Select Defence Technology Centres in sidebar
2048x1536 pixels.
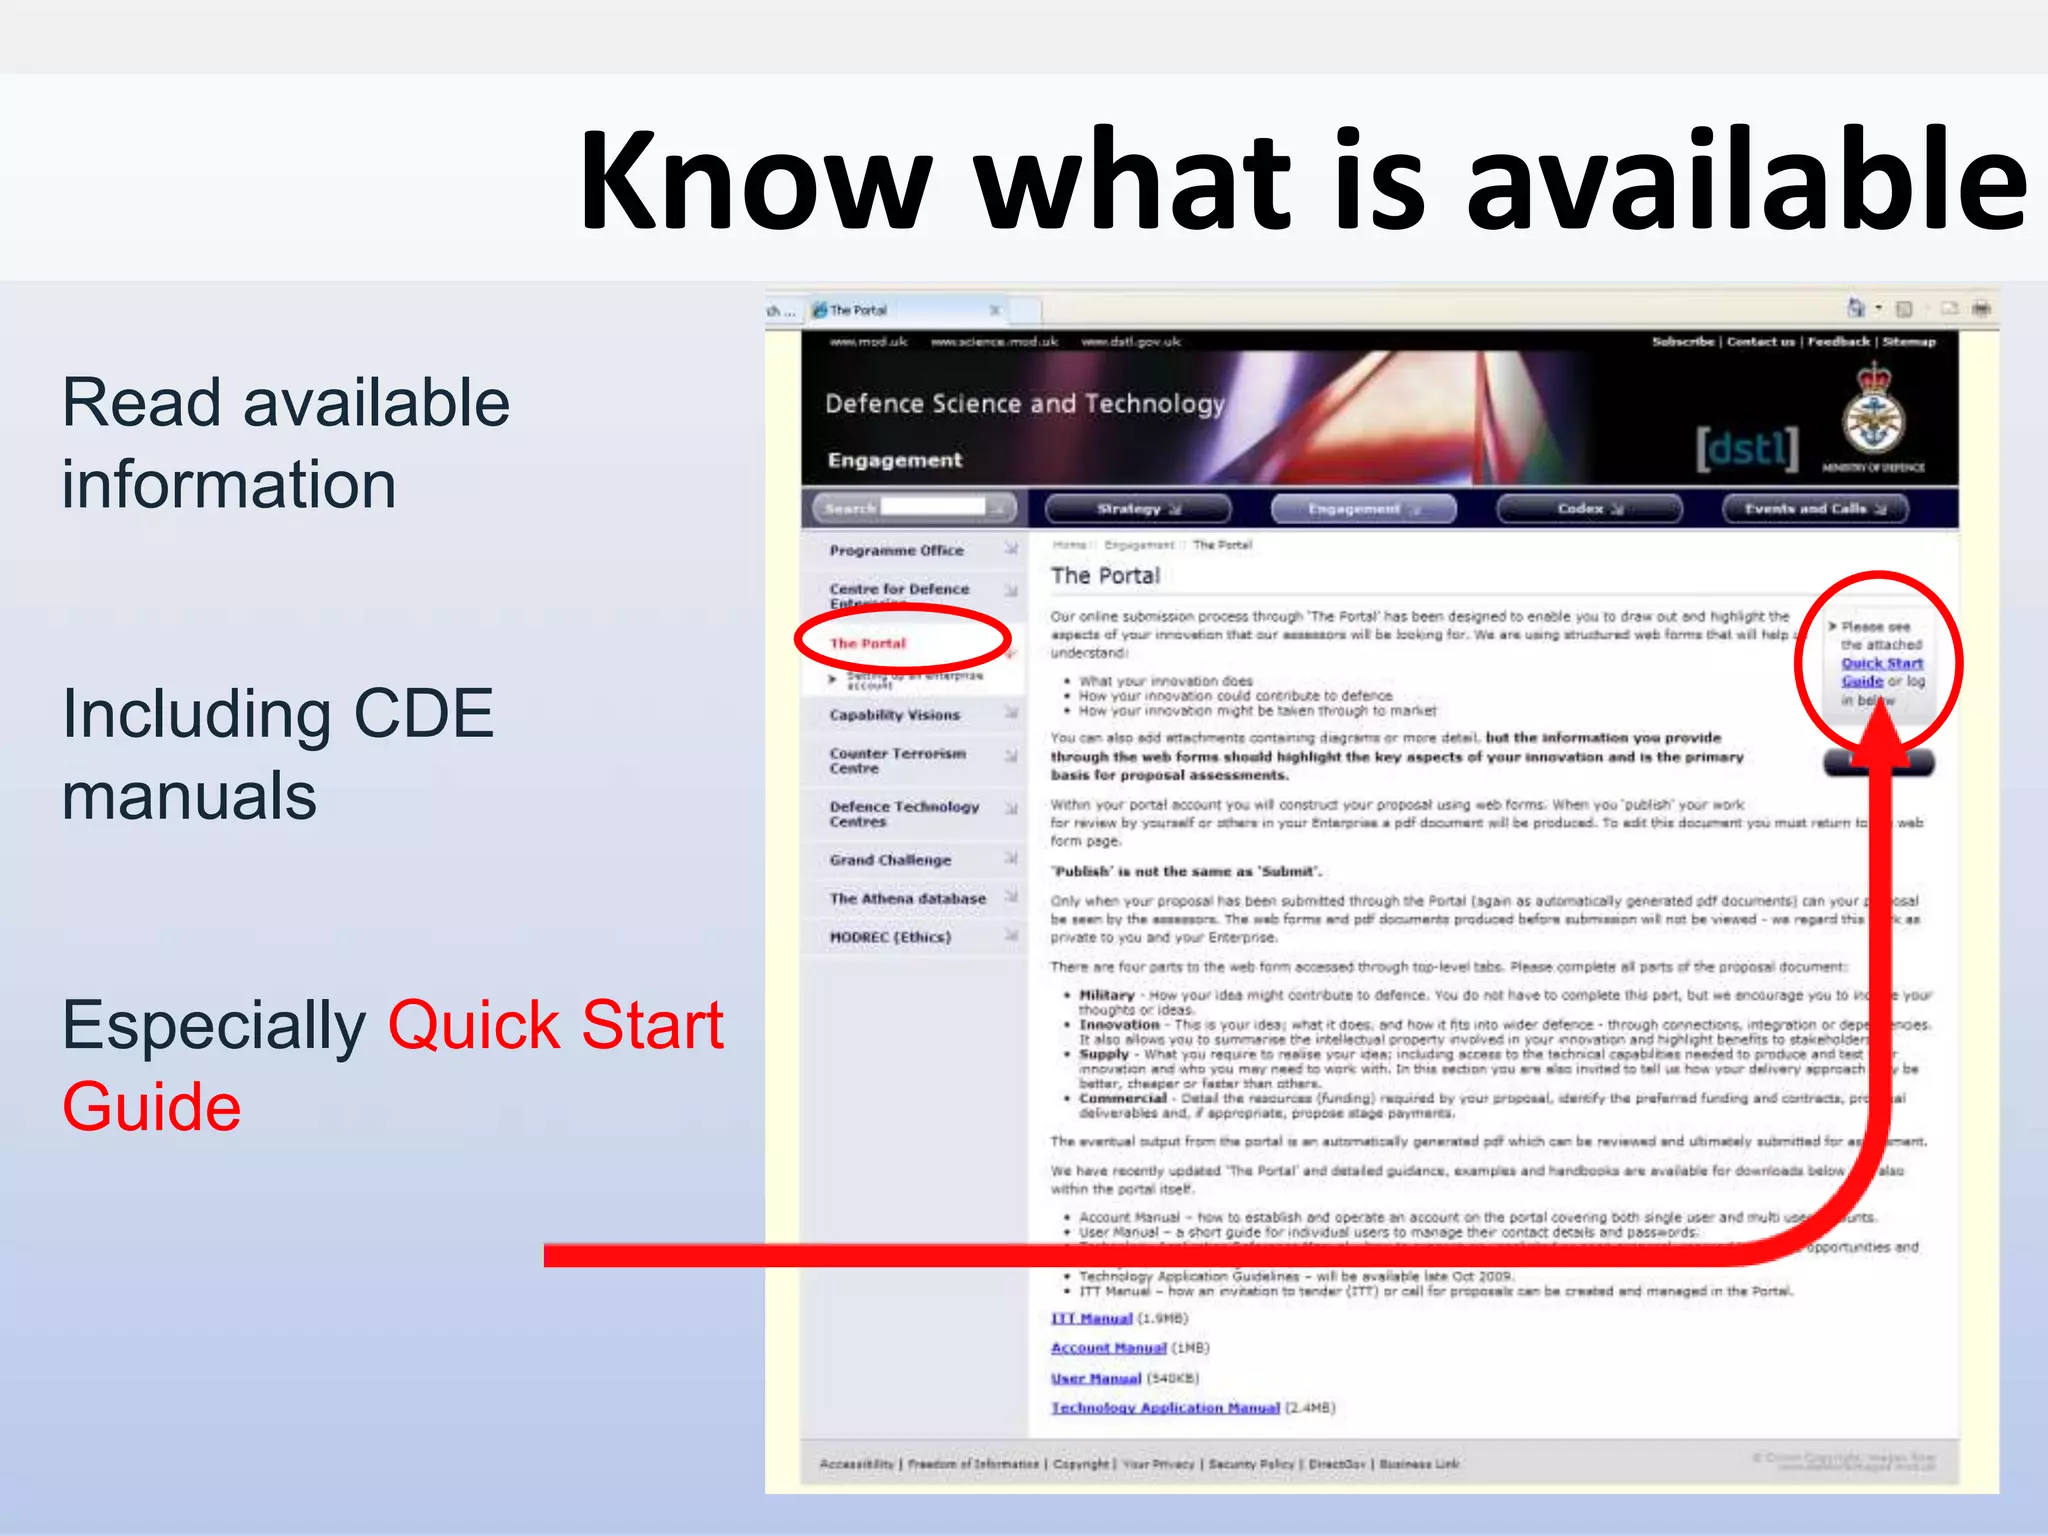[904, 814]
